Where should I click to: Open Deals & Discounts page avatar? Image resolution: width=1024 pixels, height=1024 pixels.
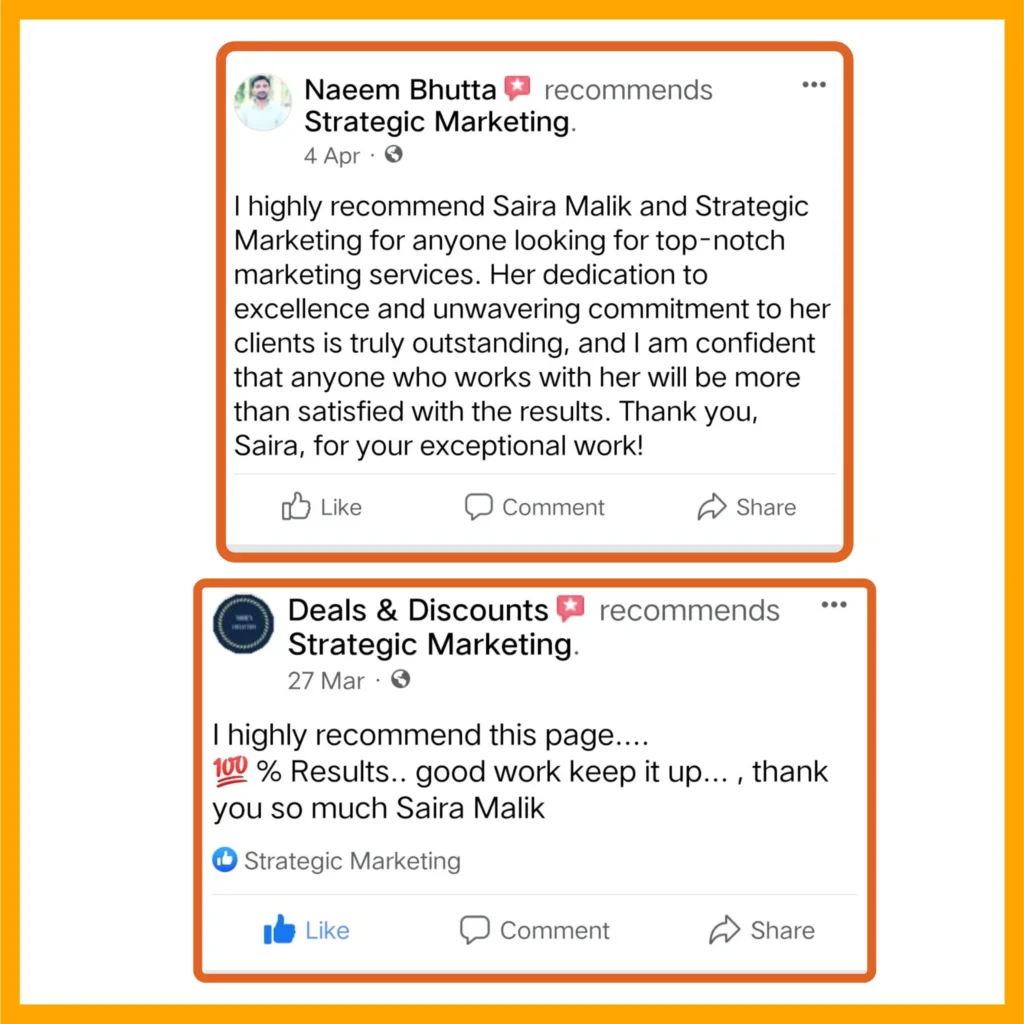coord(243,624)
